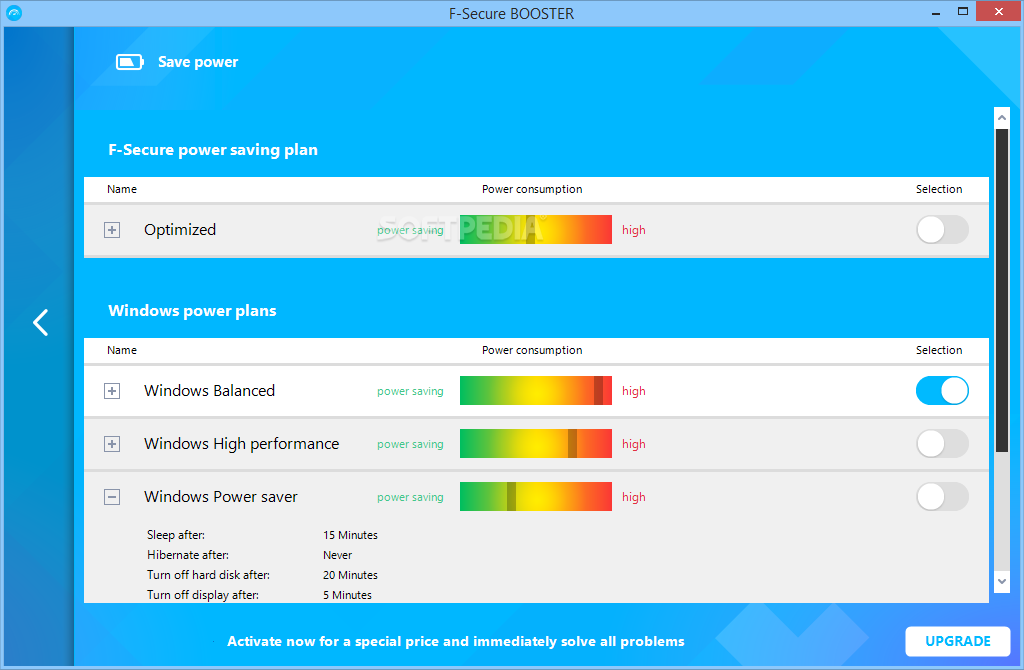Minimize the F-Secure BOOSTER window
The width and height of the screenshot is (1024, 670).
coord(935,12)
